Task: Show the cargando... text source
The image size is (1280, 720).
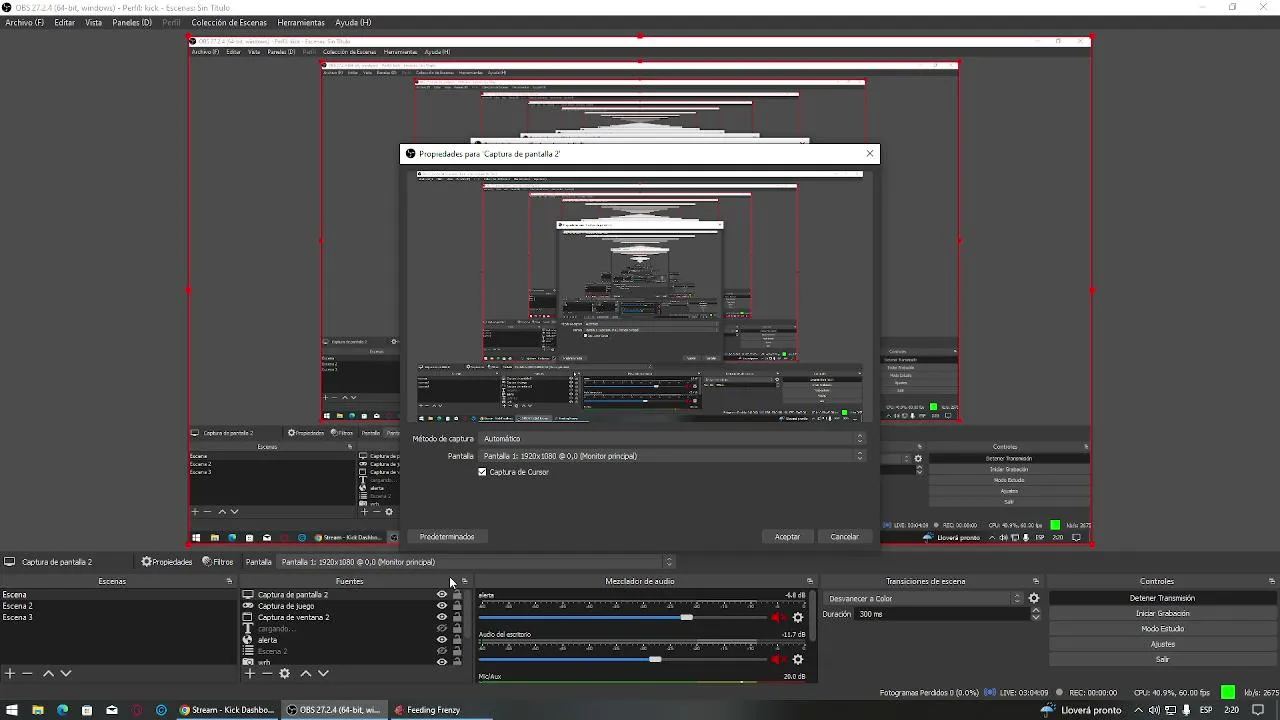Action: [442, 629]
